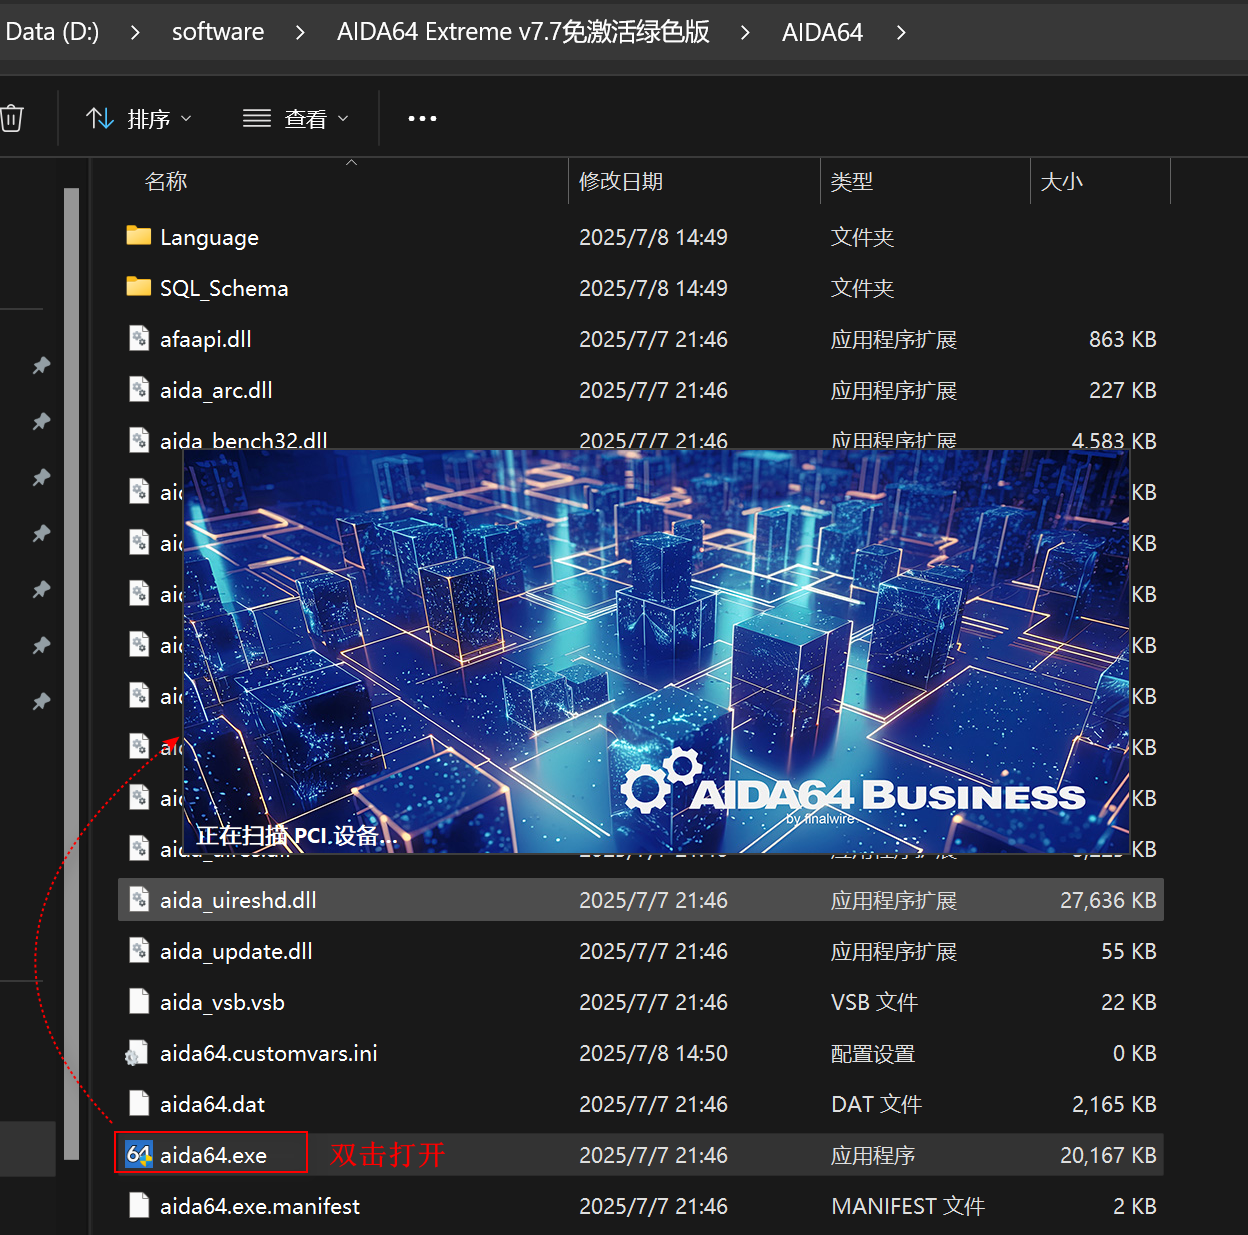The height and width of the screenshot is (1235, 1248).
Task: Click the delete trash icon in toolbar
Action: click(11, 118)
